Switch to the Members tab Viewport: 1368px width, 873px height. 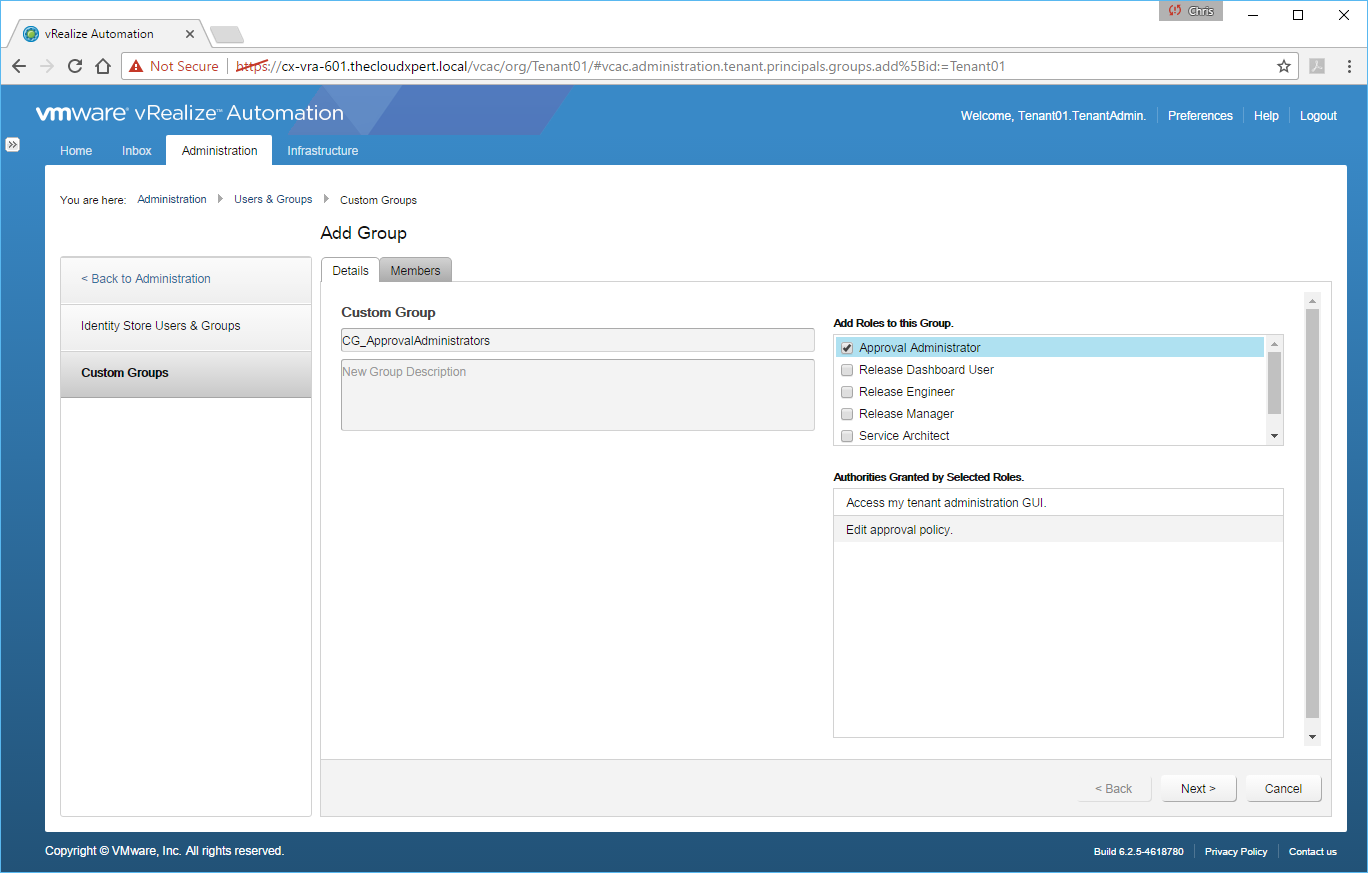(415, 271)
